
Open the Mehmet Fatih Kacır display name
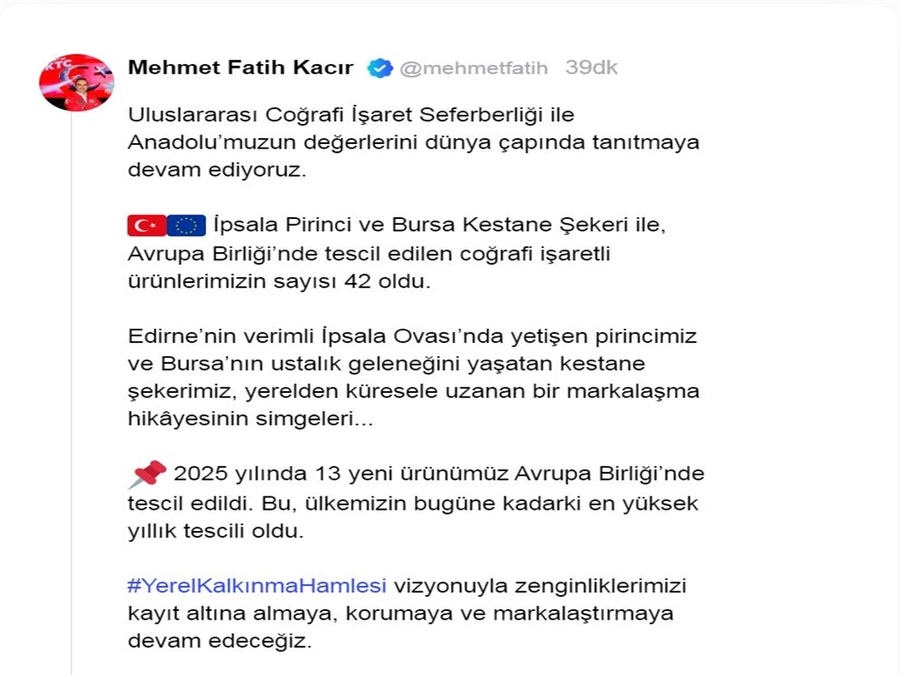pyautogui.click(x=241, y=68)
